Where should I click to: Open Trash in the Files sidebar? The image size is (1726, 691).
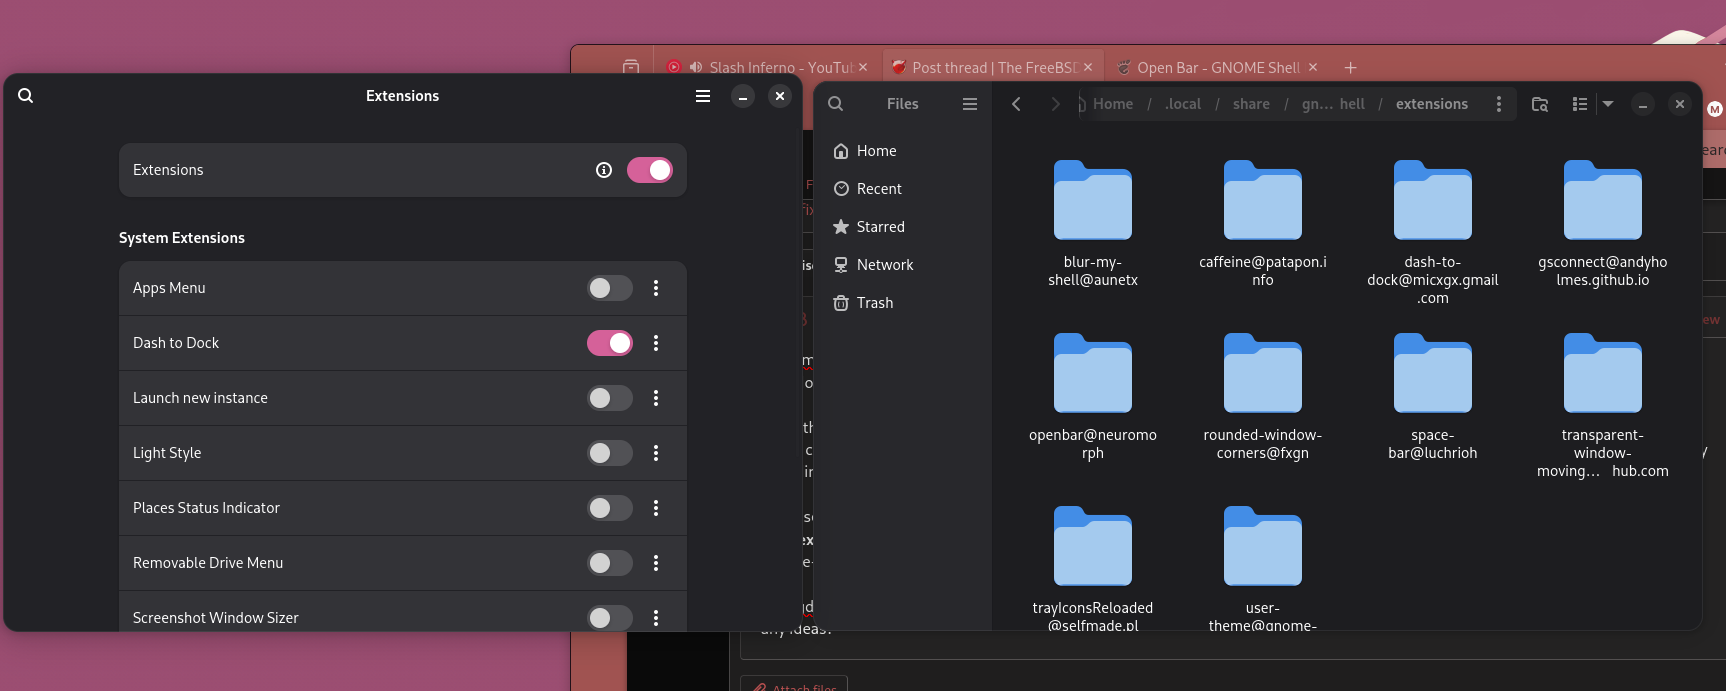(x=874, y=303)
